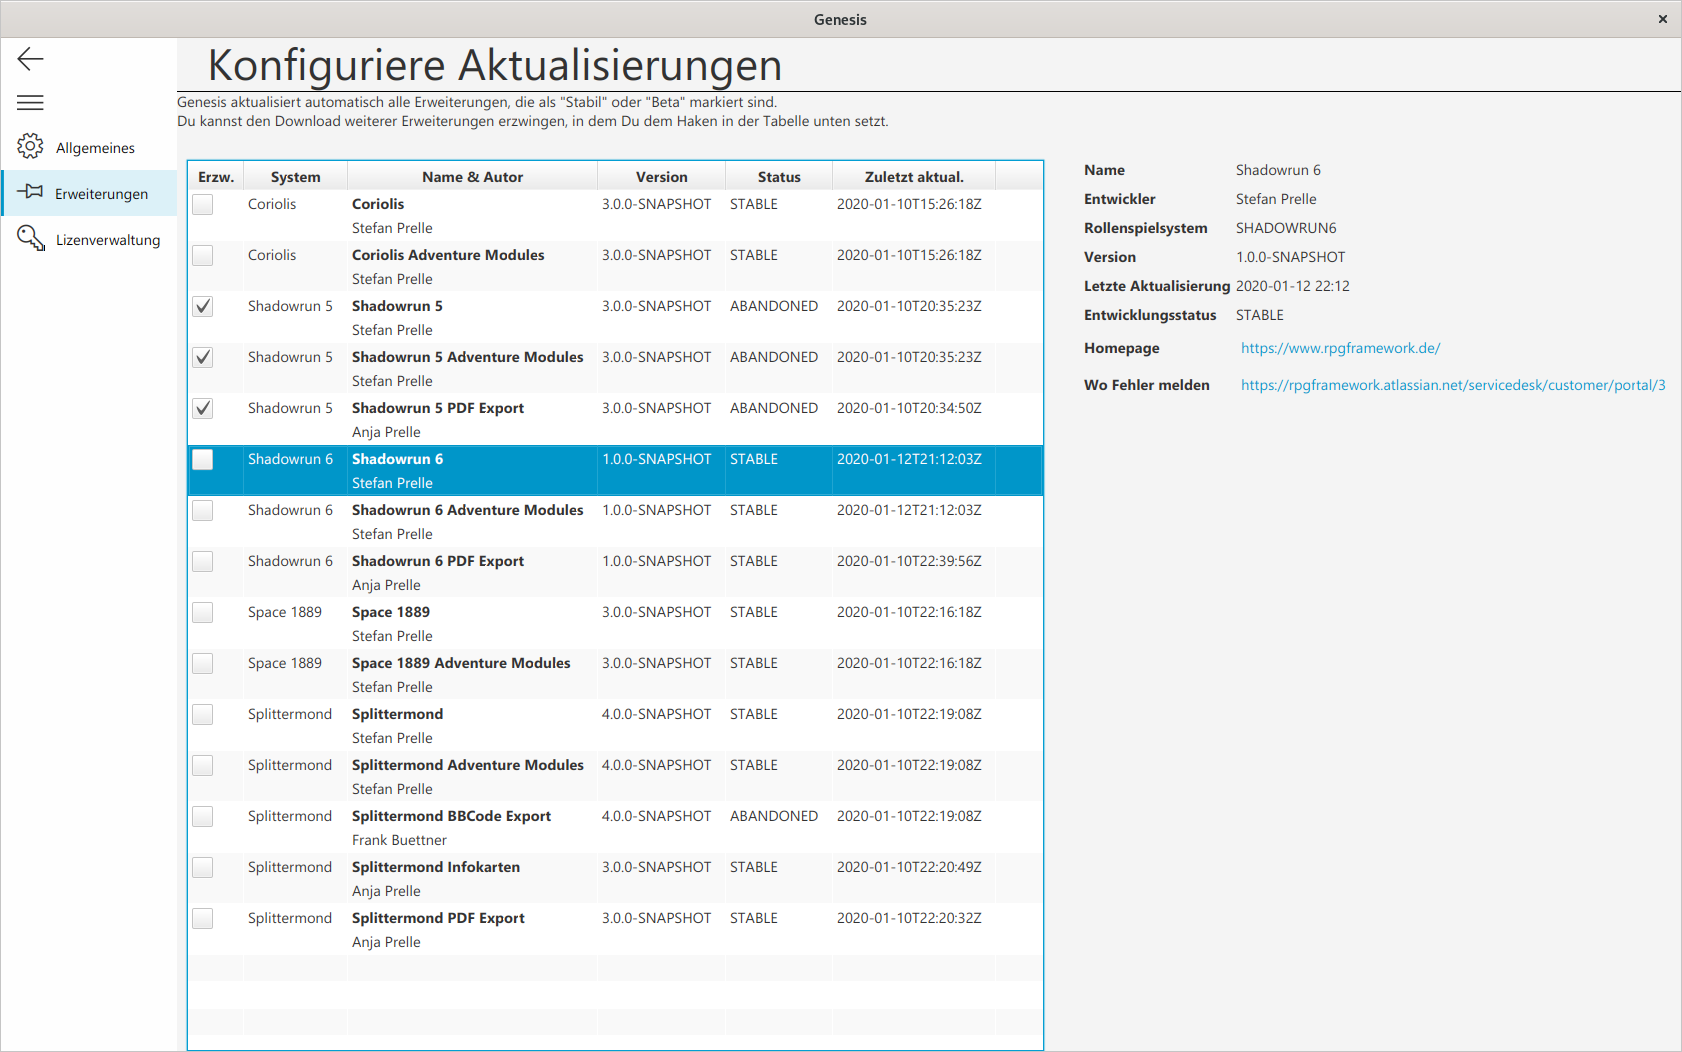This screenshot has height=1052, width=1682.
Task: Check Space 1889 Adventure Modules checkbox
Action: (x=203, y=663)
